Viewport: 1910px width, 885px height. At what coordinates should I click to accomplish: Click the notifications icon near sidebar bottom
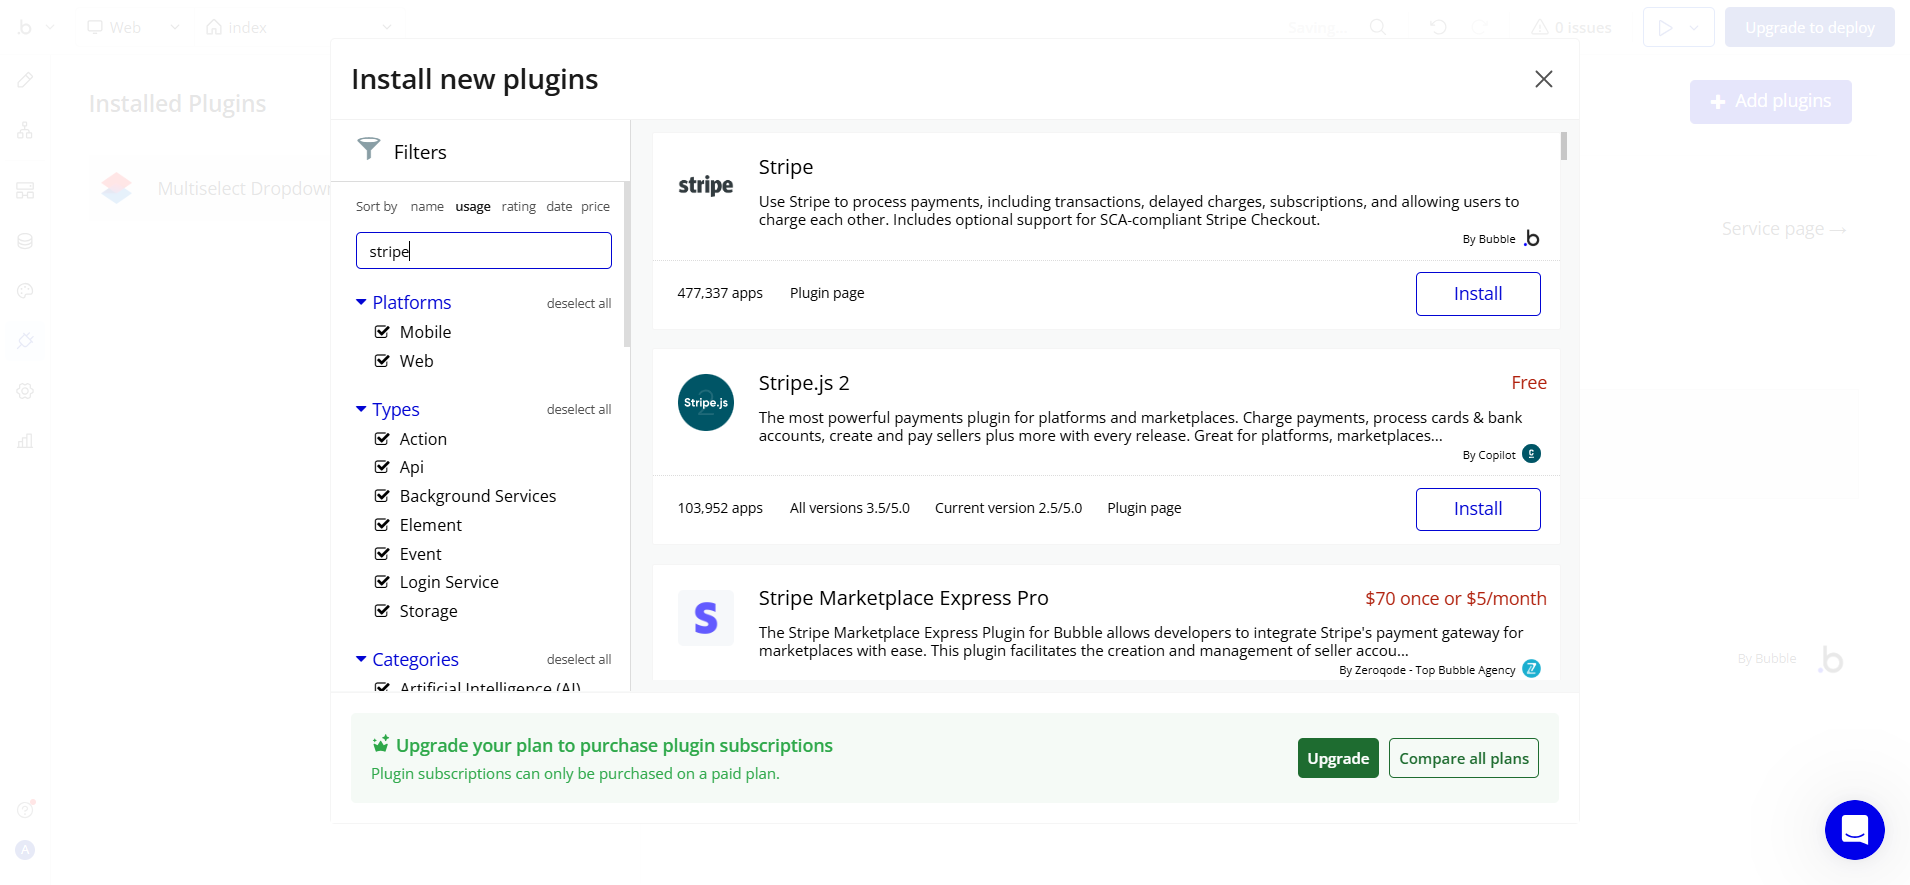tap(25, 809)
